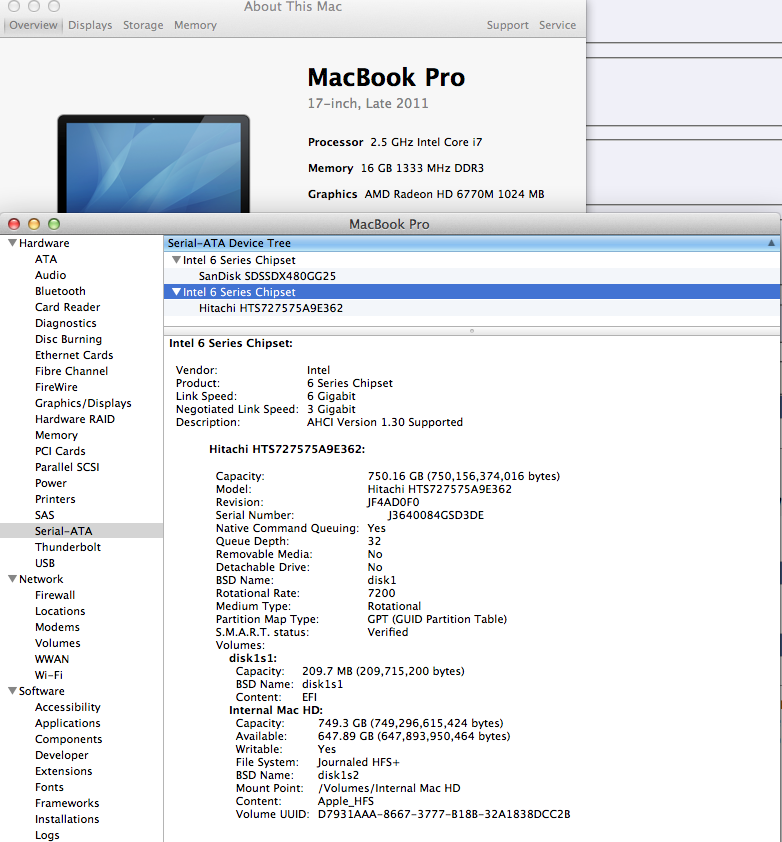Select Printers in the sidebar
The height and width of the screenshot is (842, 782).
click(x=55, y=499)
